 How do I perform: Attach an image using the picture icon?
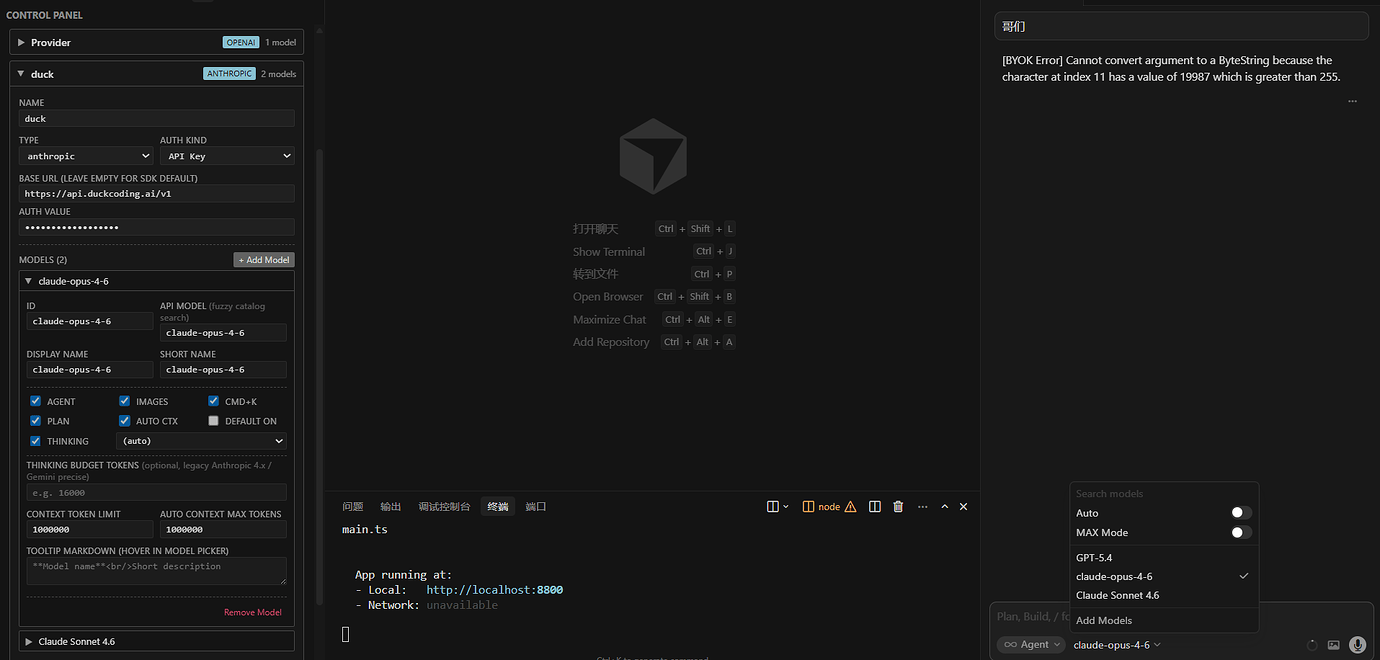tap(1334, 645)
